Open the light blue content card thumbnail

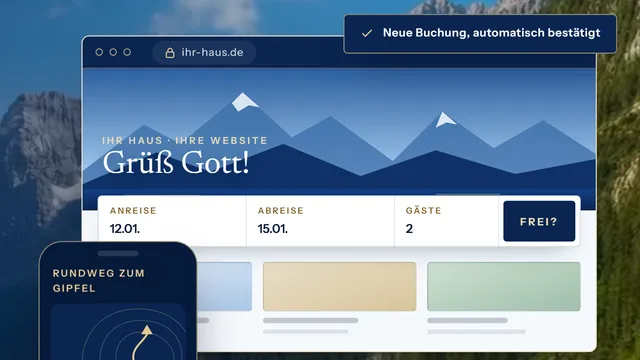[224, 287]
